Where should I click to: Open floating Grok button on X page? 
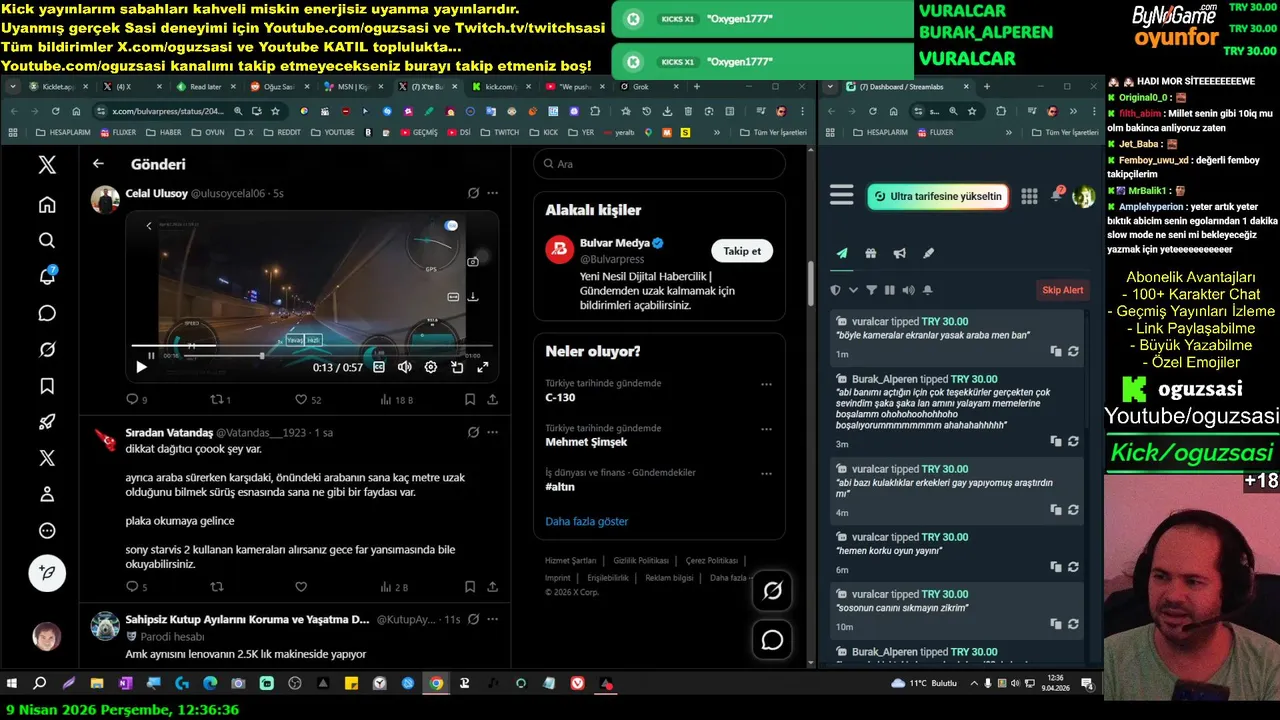[772, 591]
